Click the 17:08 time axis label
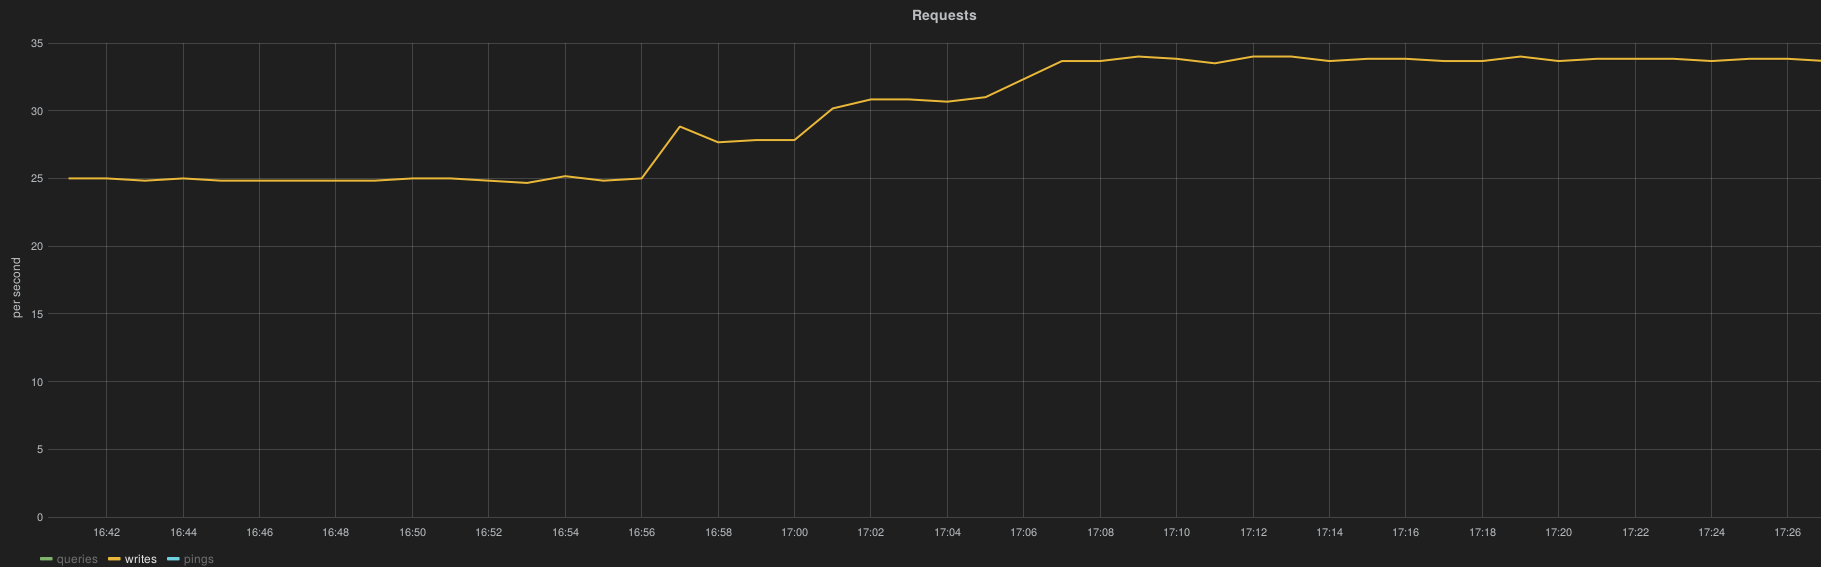Viewport: 1821px width, 567px height. click(1100, 532)
